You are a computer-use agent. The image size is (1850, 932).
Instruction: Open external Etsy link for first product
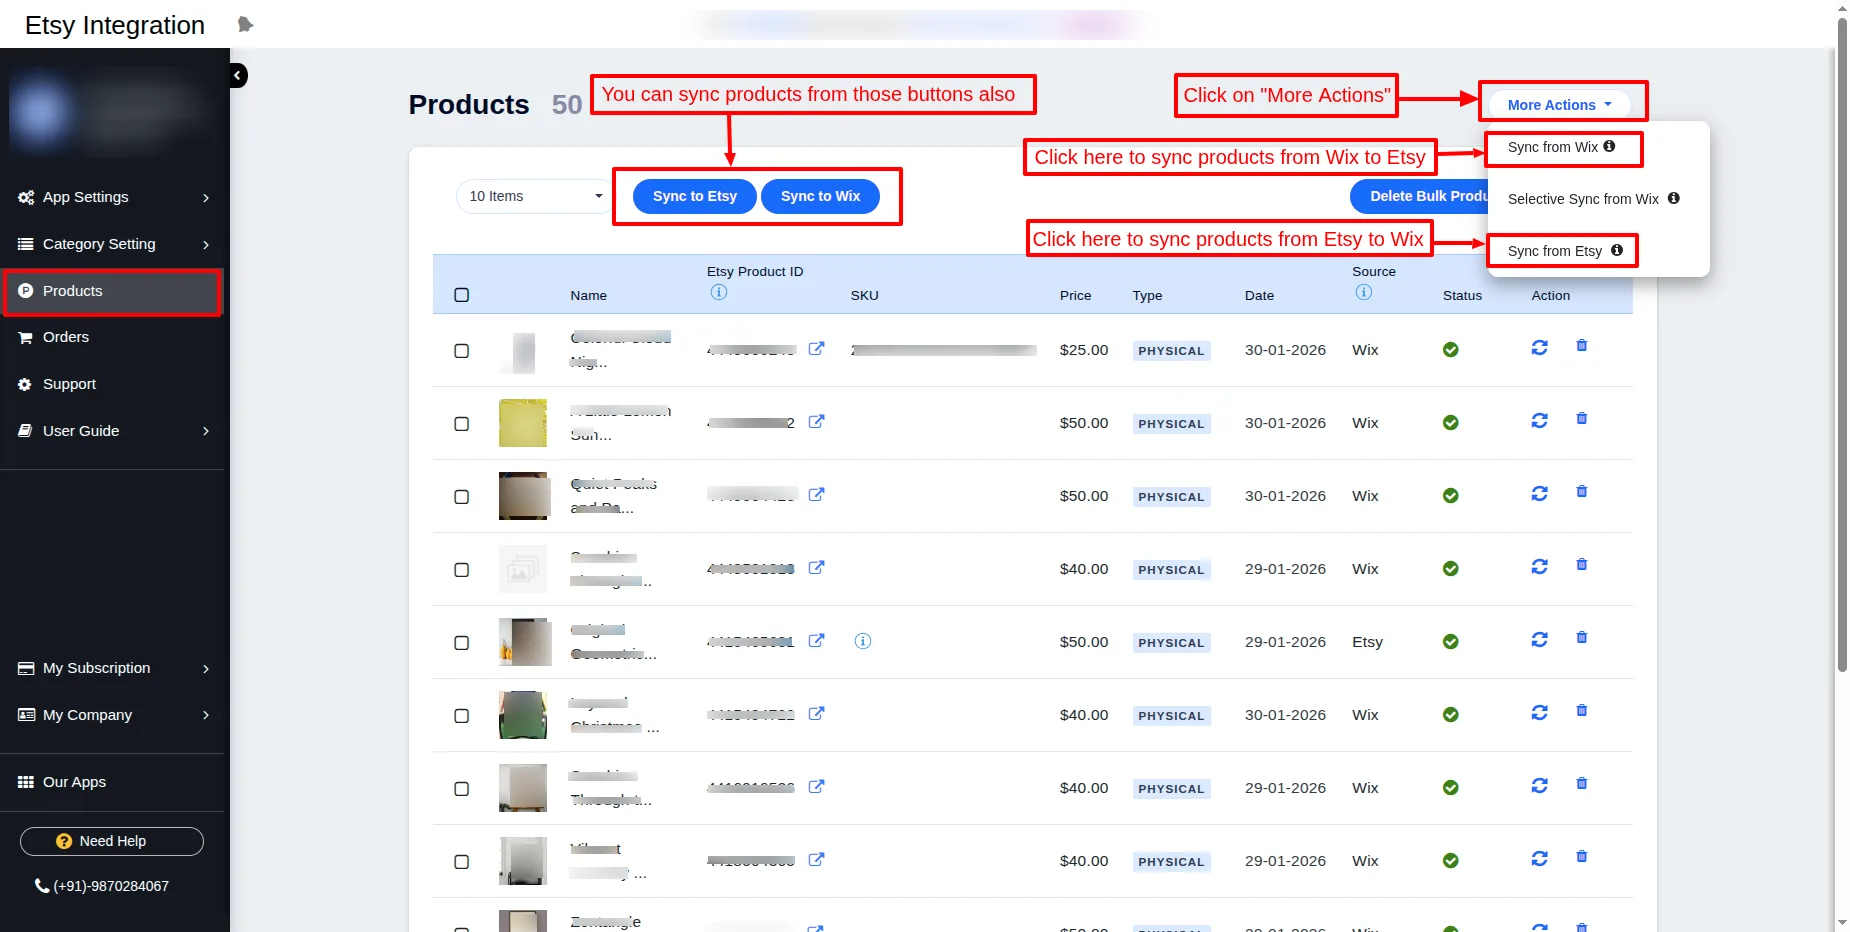pos(816,349)
